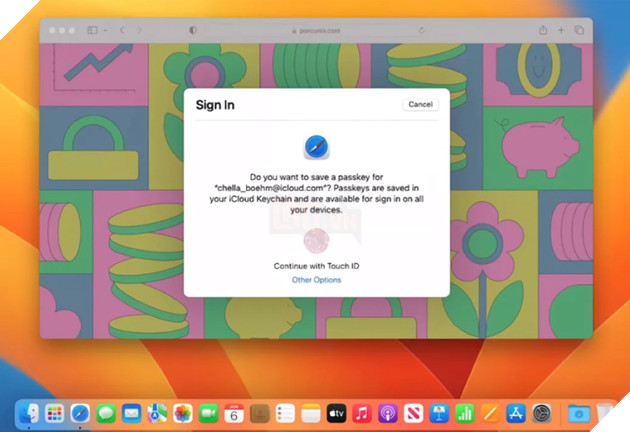
Task: Launch Keynote from the dock
Action: pyautogui.click(x=439, y=413)
